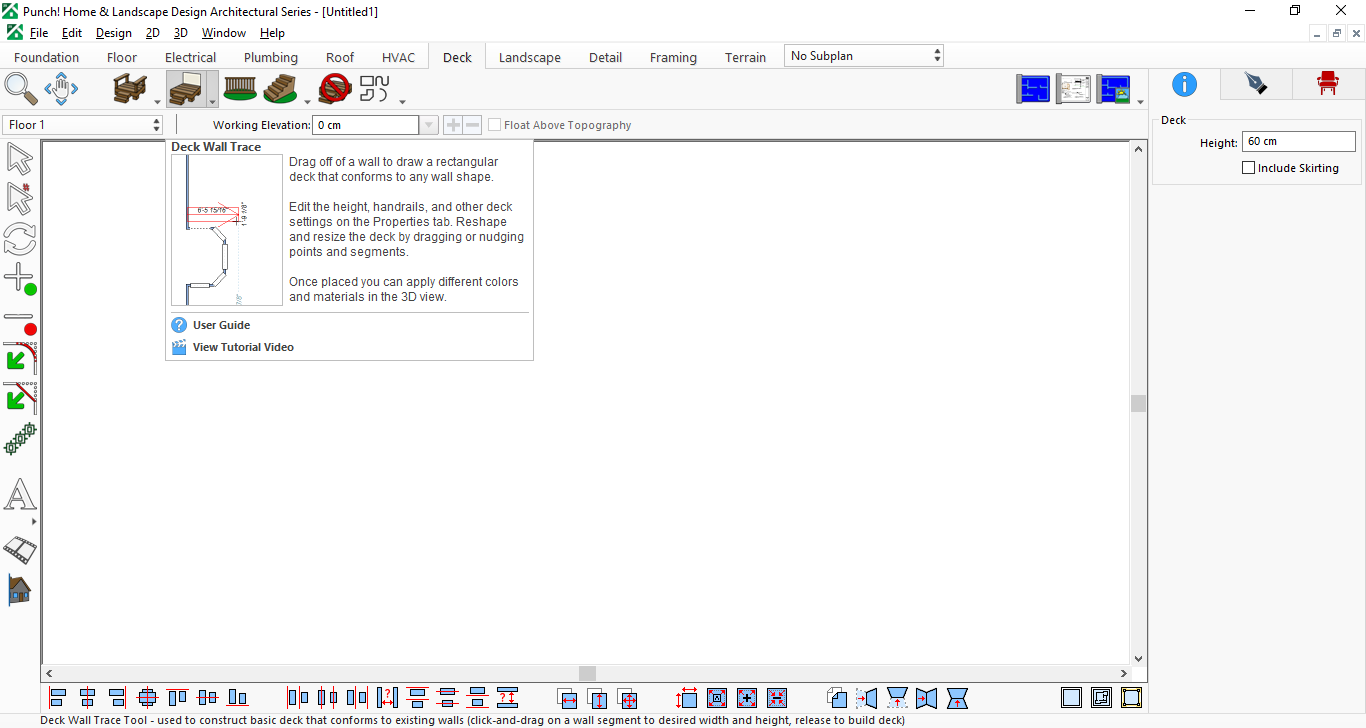The height and width of the screenshot is (728, 1366).
Task: Click the add point tool with green dot
Action: pyautogui.click(x=20, y=279)
